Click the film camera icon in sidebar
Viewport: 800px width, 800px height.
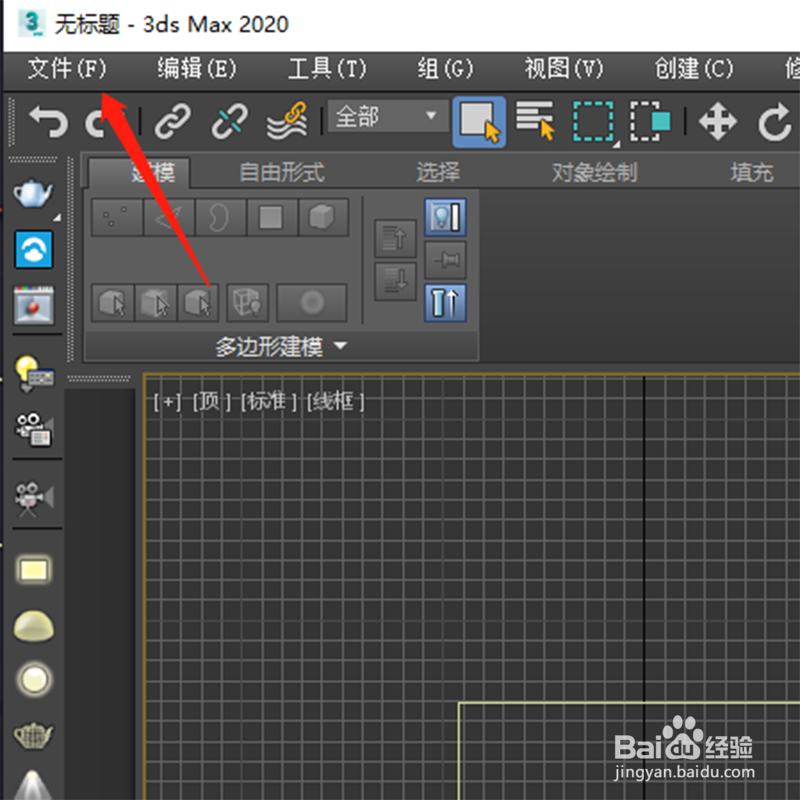pyautogui.click(x=34, y=498)
